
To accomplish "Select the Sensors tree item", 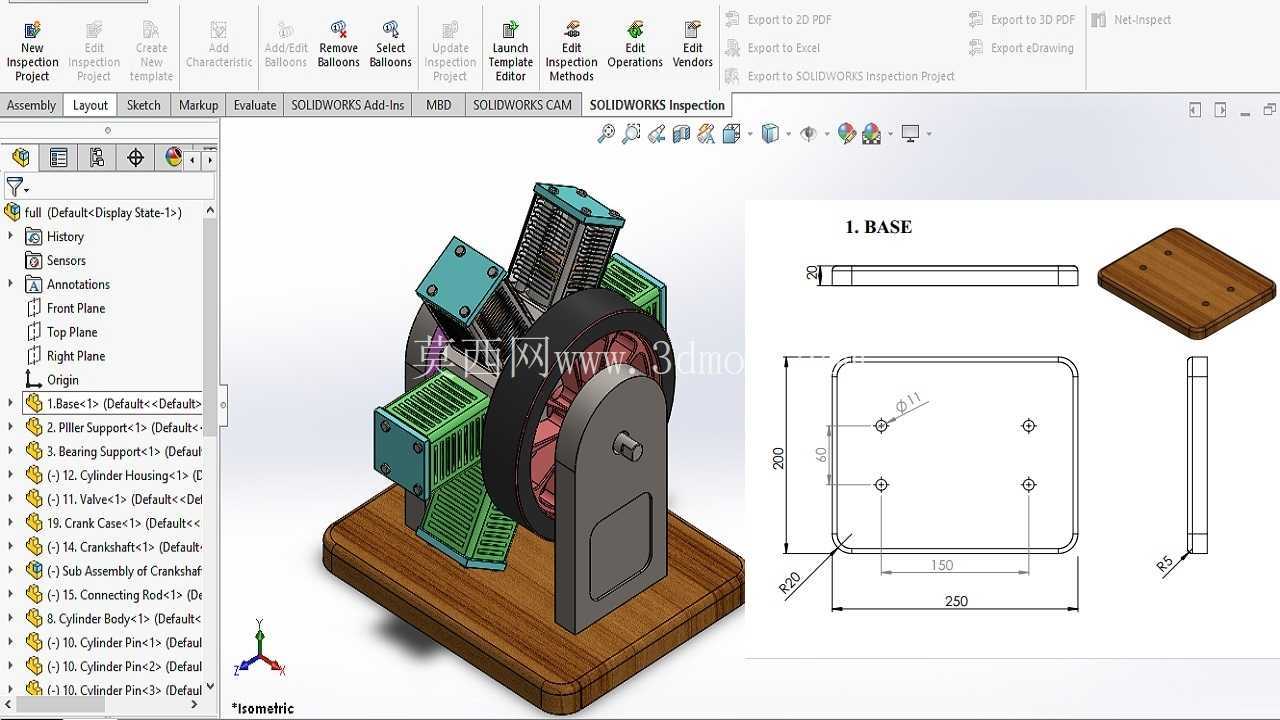I will pyautogui.click(x=56, y=260).
